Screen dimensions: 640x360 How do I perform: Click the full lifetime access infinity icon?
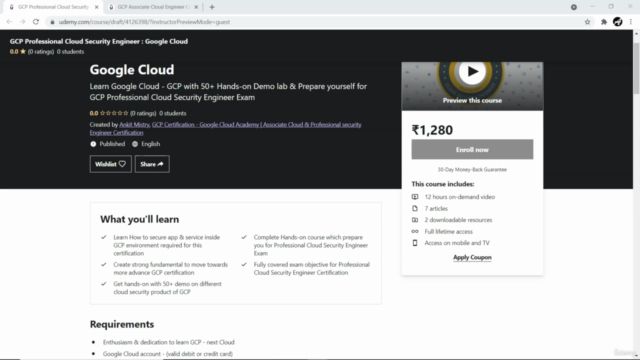pyautogui.click(x=415, y=231)
